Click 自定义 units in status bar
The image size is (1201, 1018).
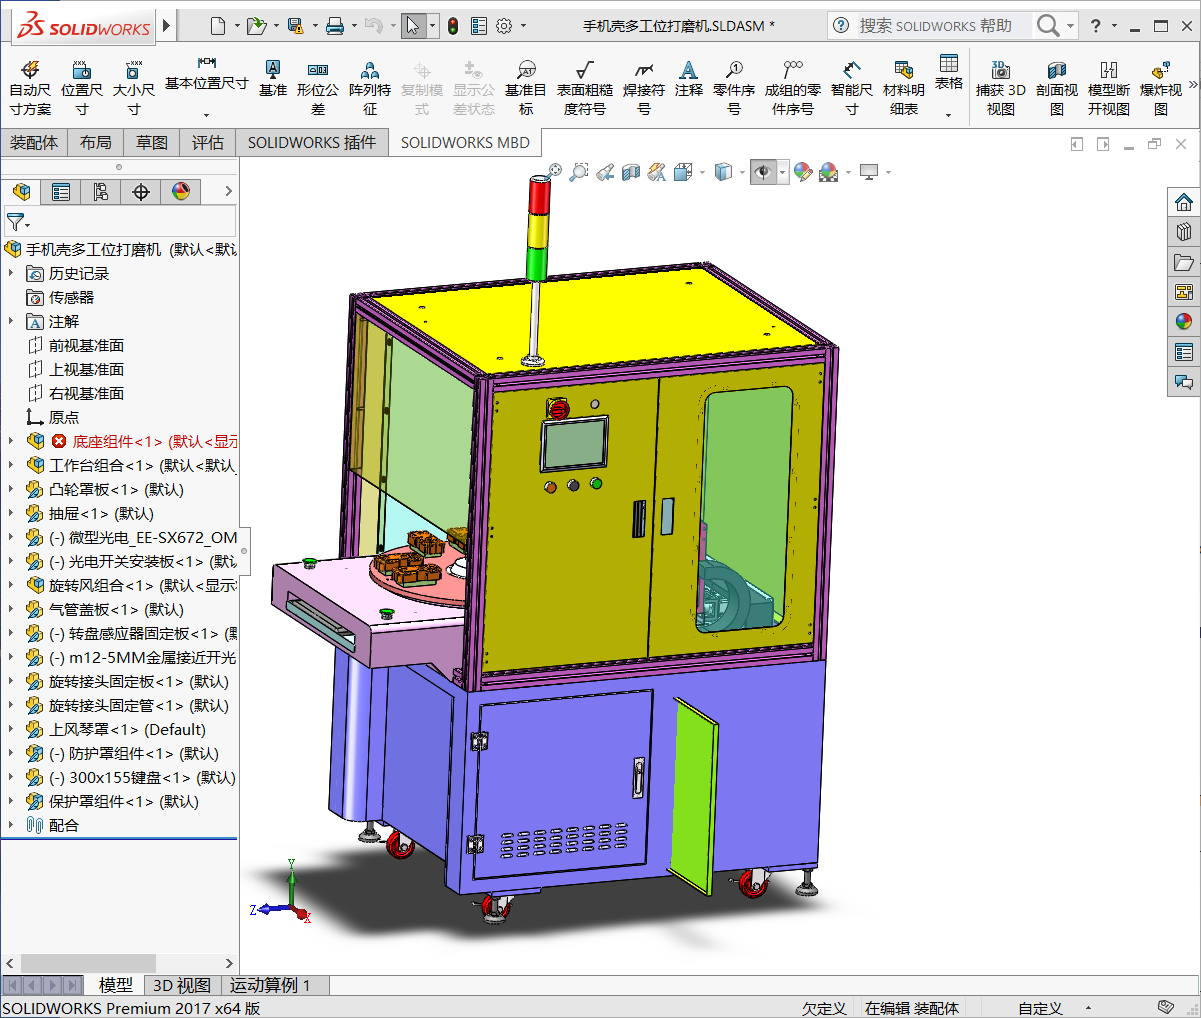click(x=1040, y=1008)
